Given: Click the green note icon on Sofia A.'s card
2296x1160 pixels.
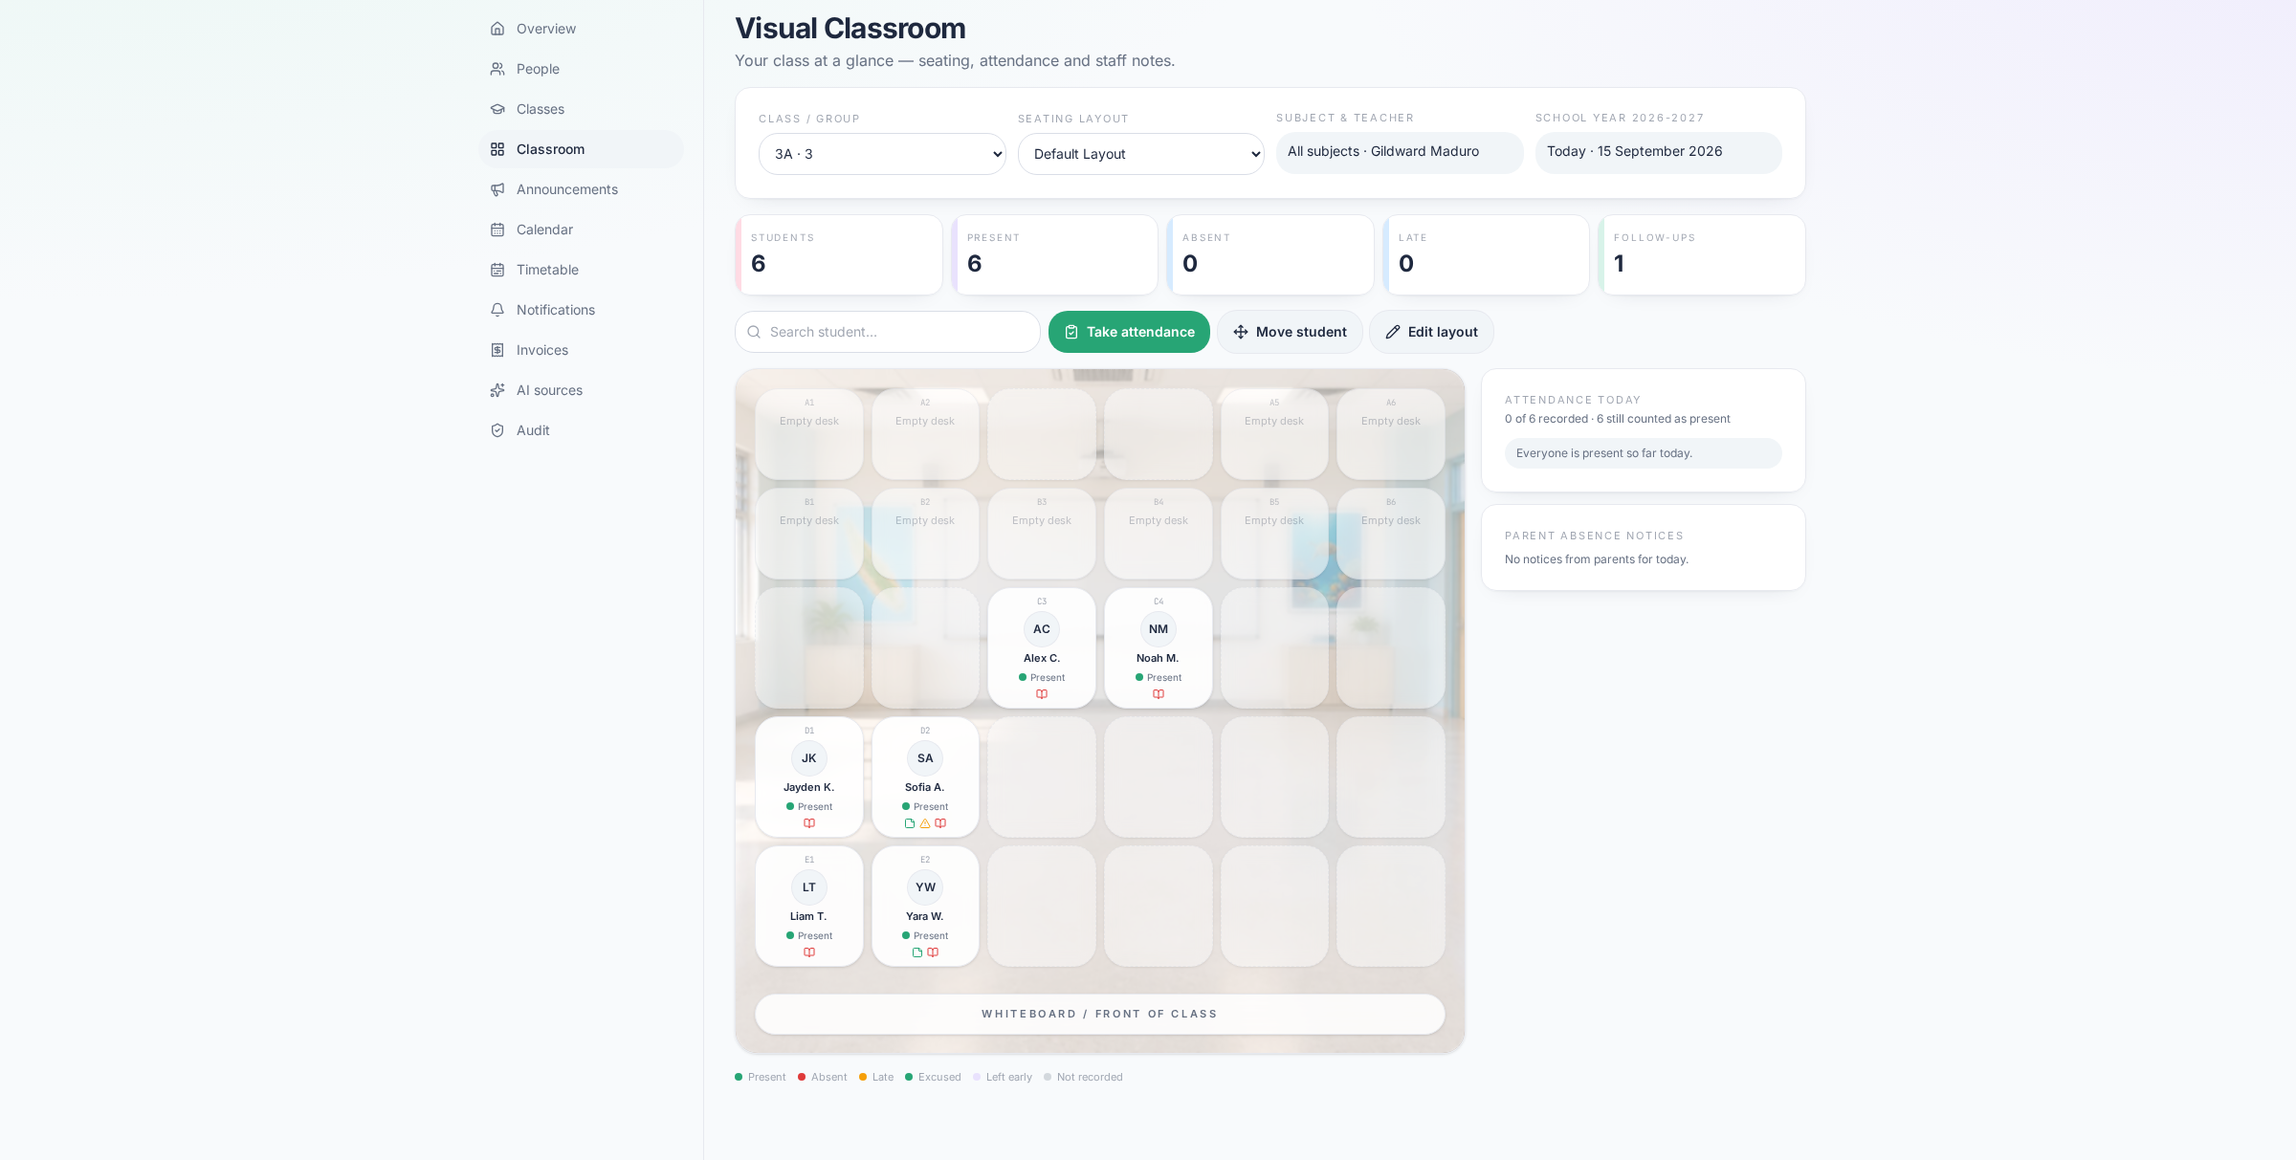Looking at the screenshot, I should tap(909, 824).
